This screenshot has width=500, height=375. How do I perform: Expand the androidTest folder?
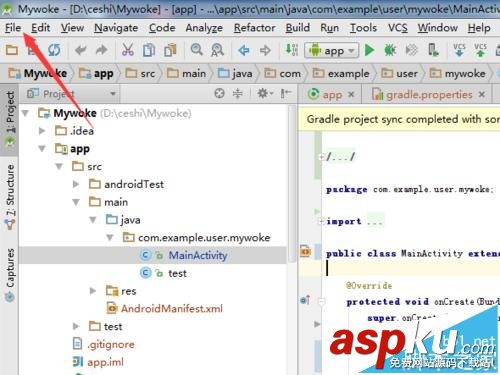pyautogui.click(x=76, y=184)
